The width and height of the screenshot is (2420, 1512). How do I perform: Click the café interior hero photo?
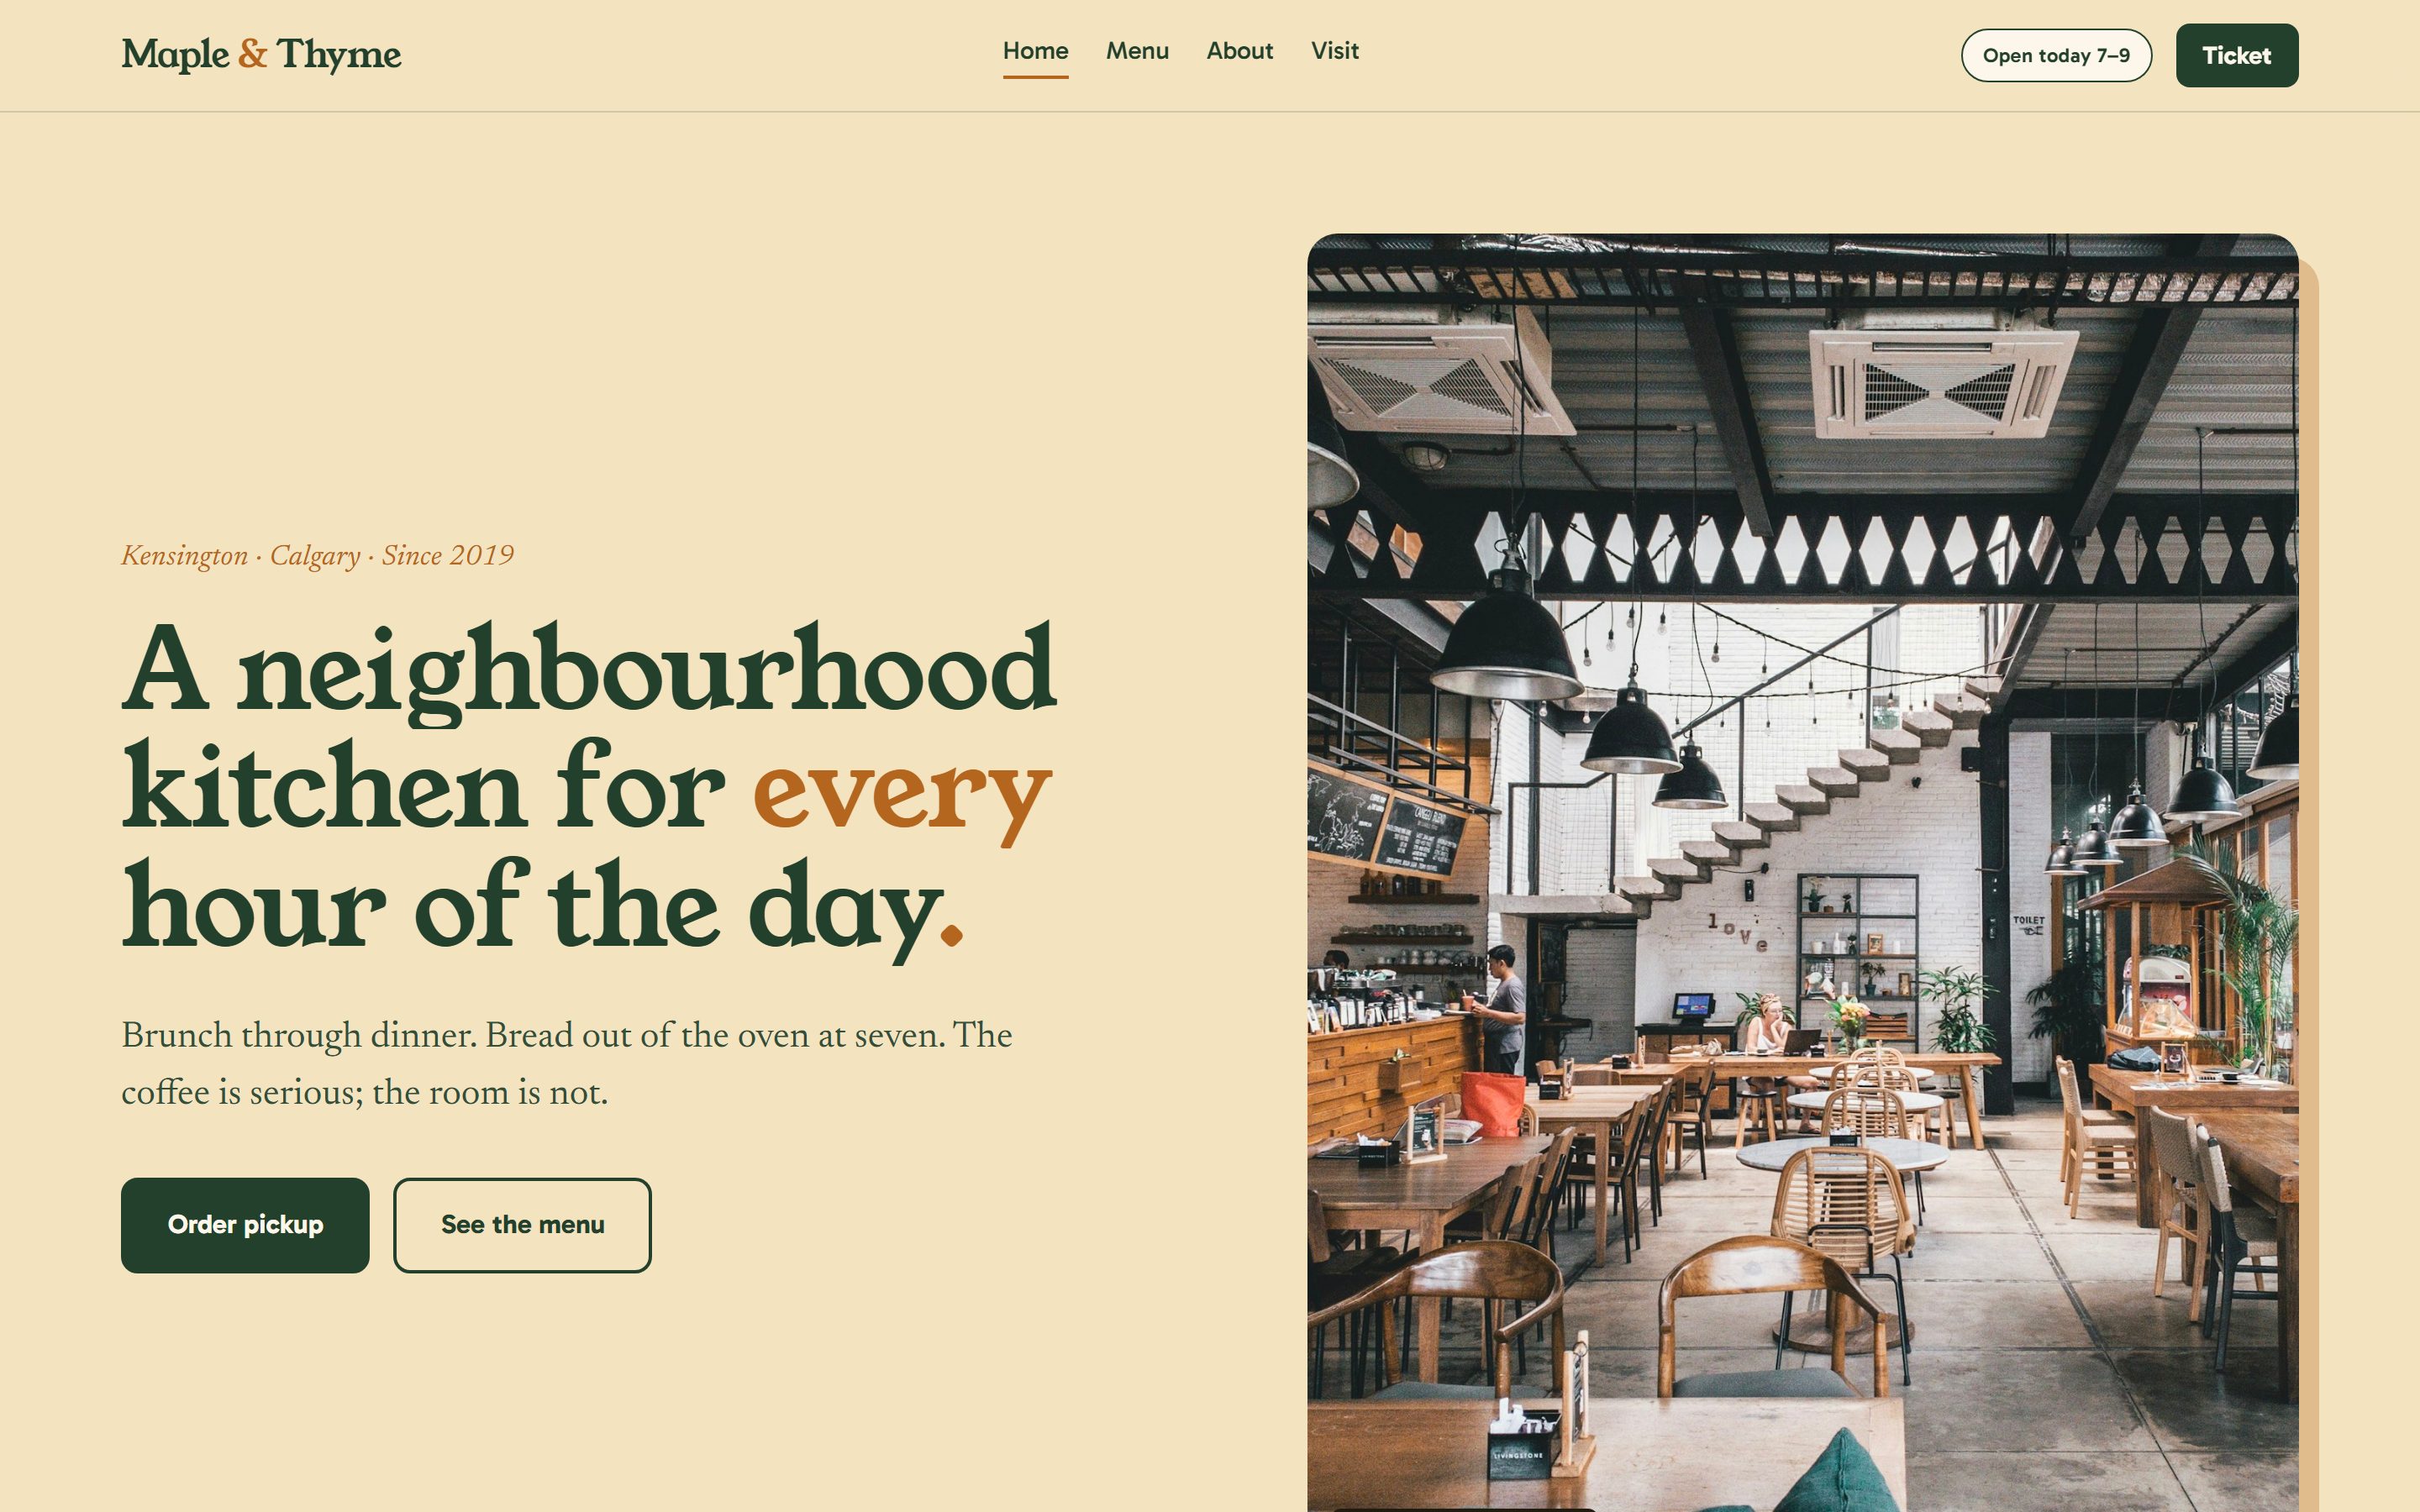(1802, 872)
